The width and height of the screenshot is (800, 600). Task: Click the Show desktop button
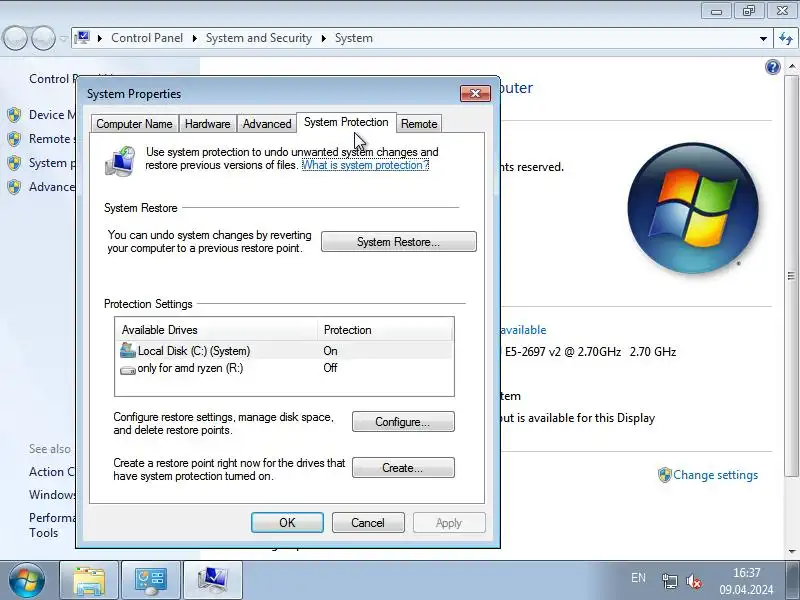click(x=792, y=581)
